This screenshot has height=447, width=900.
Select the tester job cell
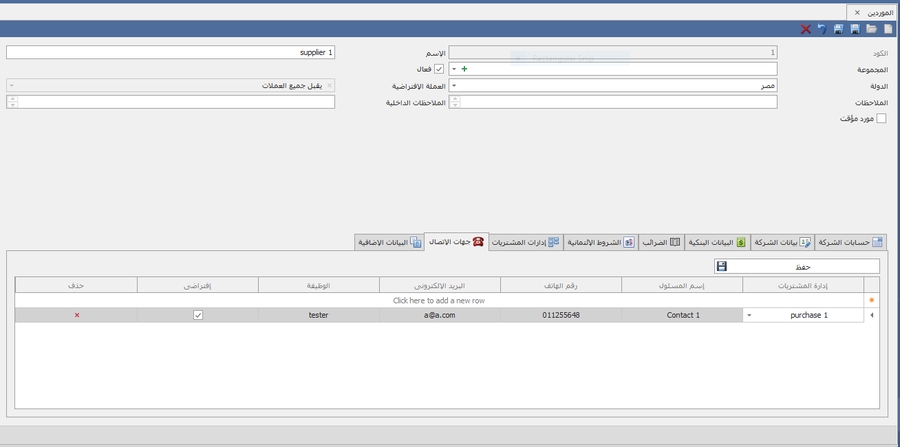tap(318, 315)
